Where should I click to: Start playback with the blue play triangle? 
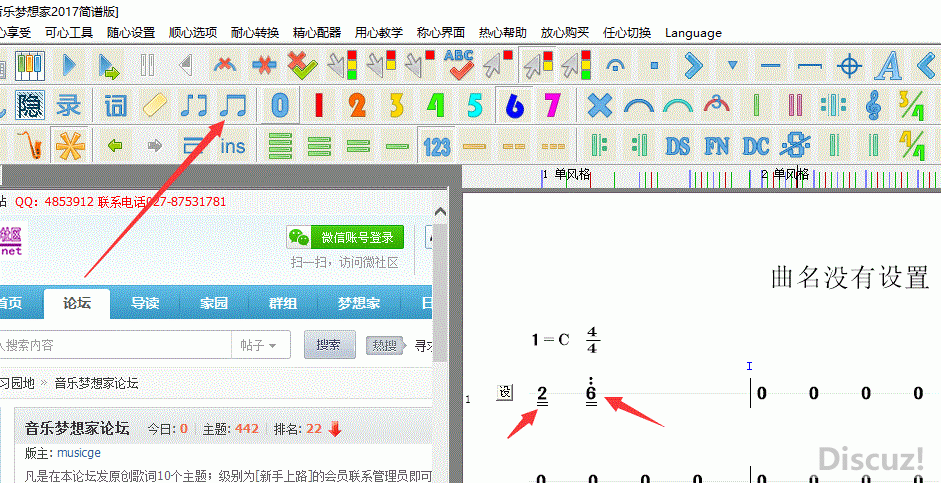coord(70,65)
